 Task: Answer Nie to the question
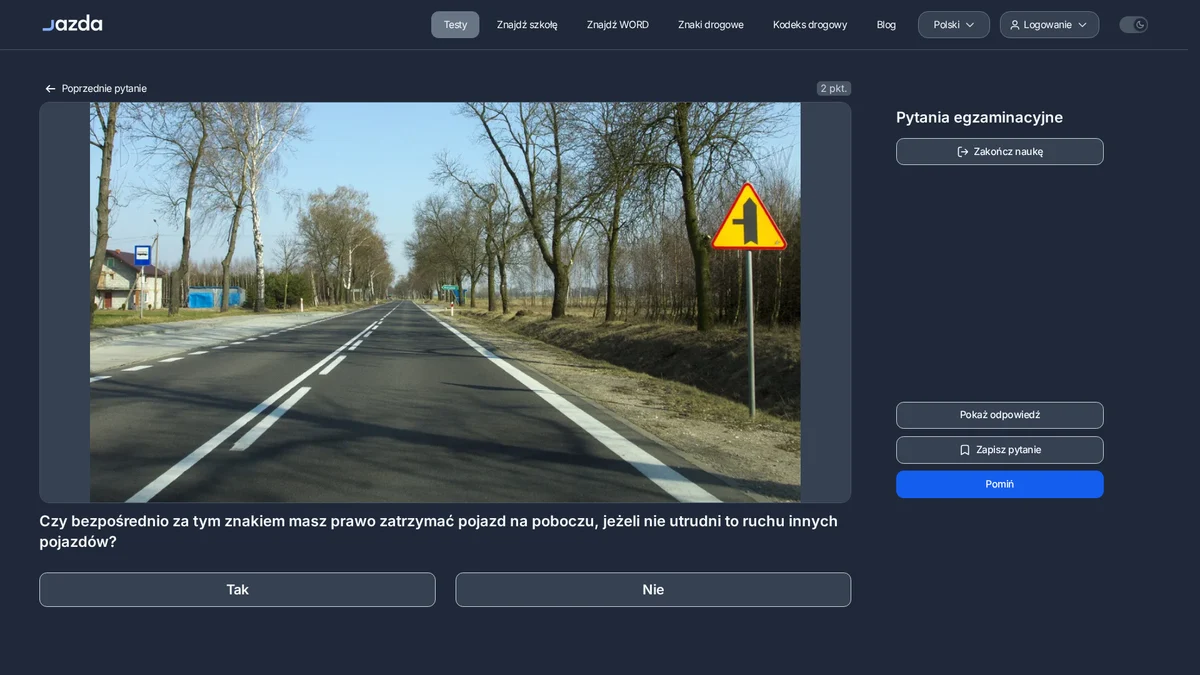point(653,590)
